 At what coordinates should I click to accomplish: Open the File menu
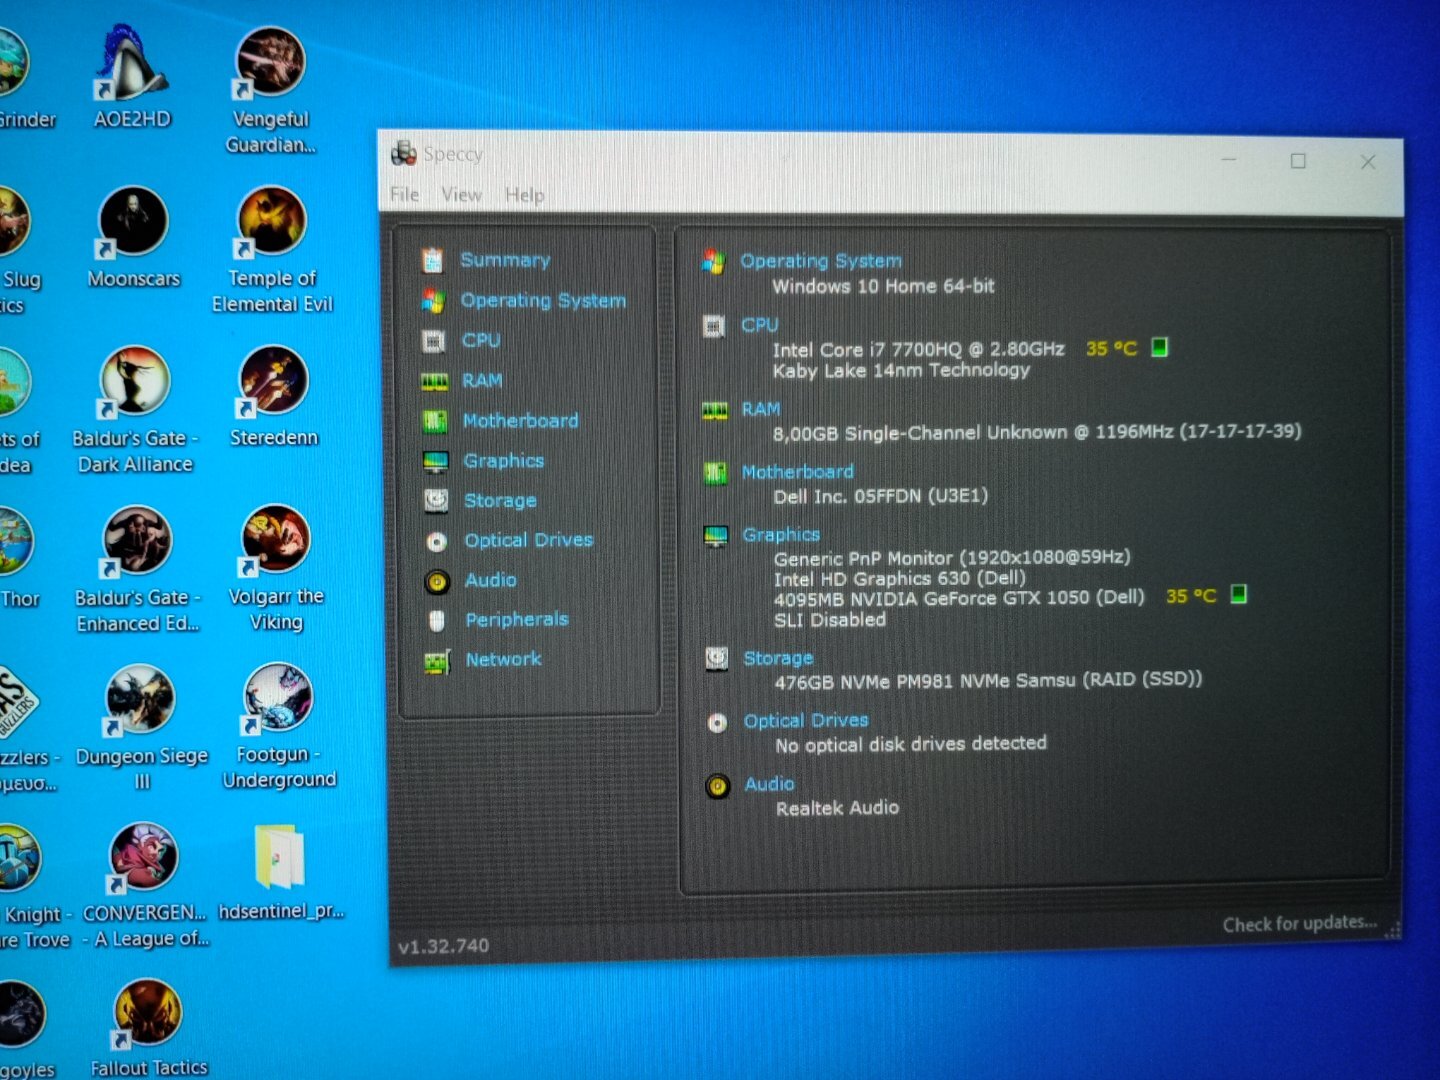click(405, 194)
